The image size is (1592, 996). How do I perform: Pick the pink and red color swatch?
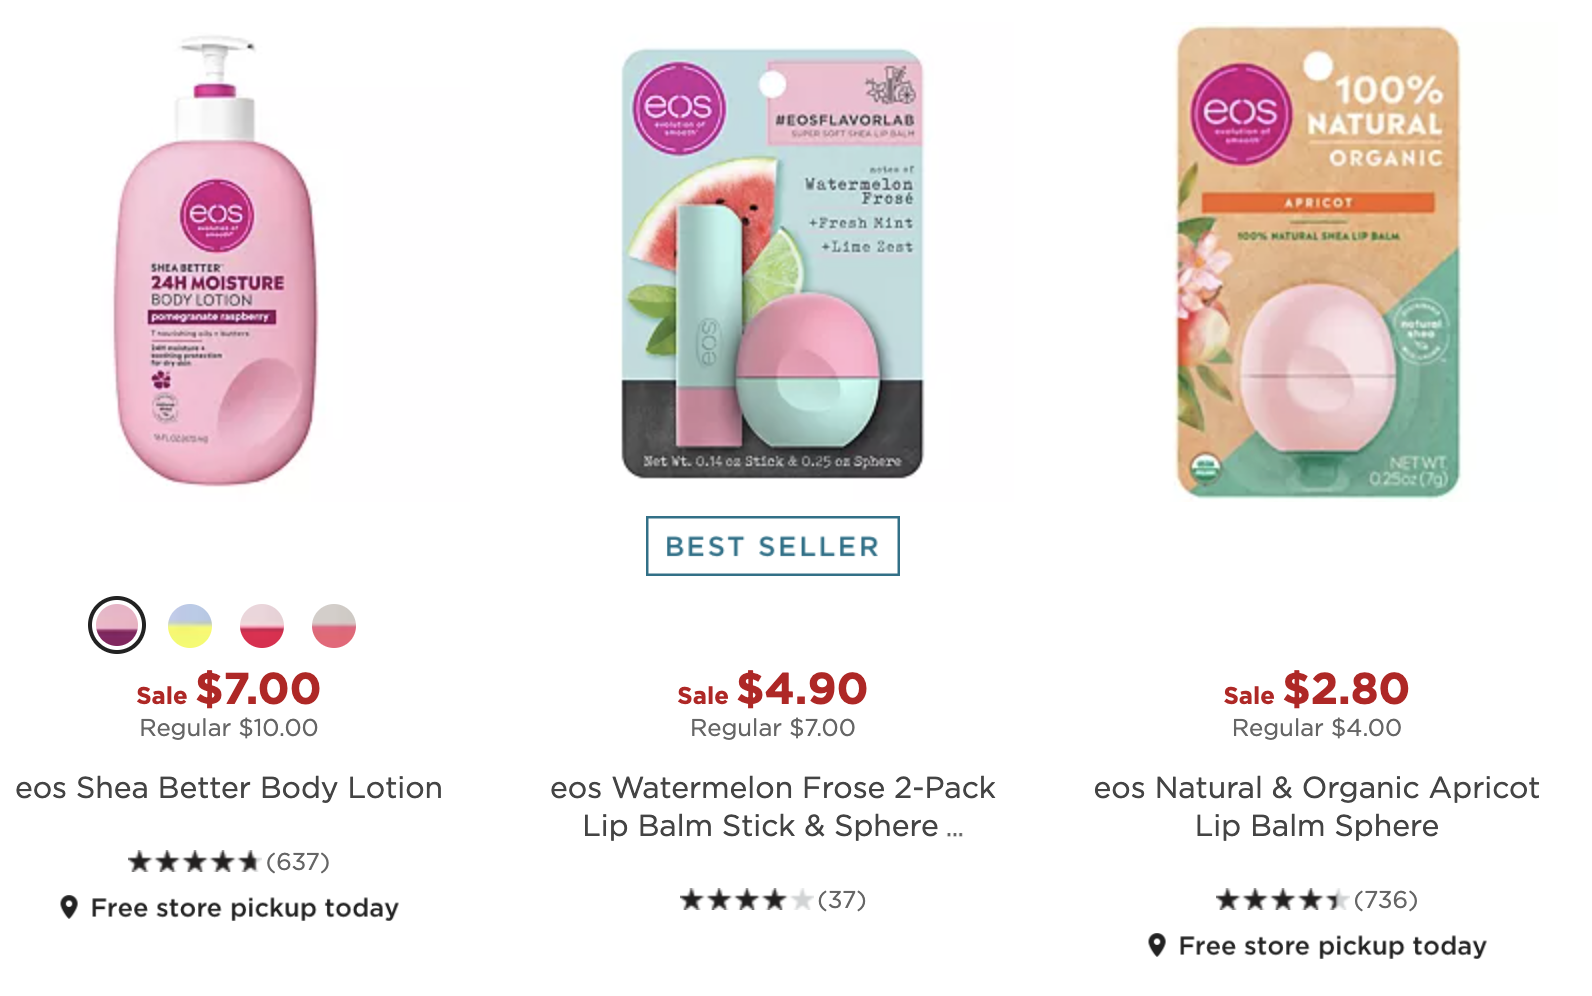262,626
